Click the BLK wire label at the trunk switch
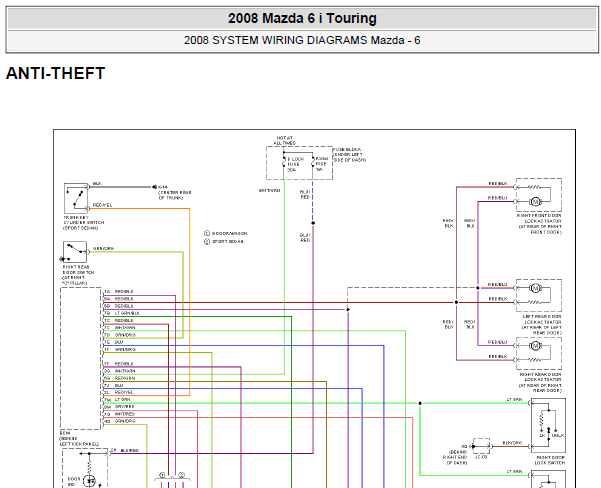601x488 pixels. pos(97,184)
